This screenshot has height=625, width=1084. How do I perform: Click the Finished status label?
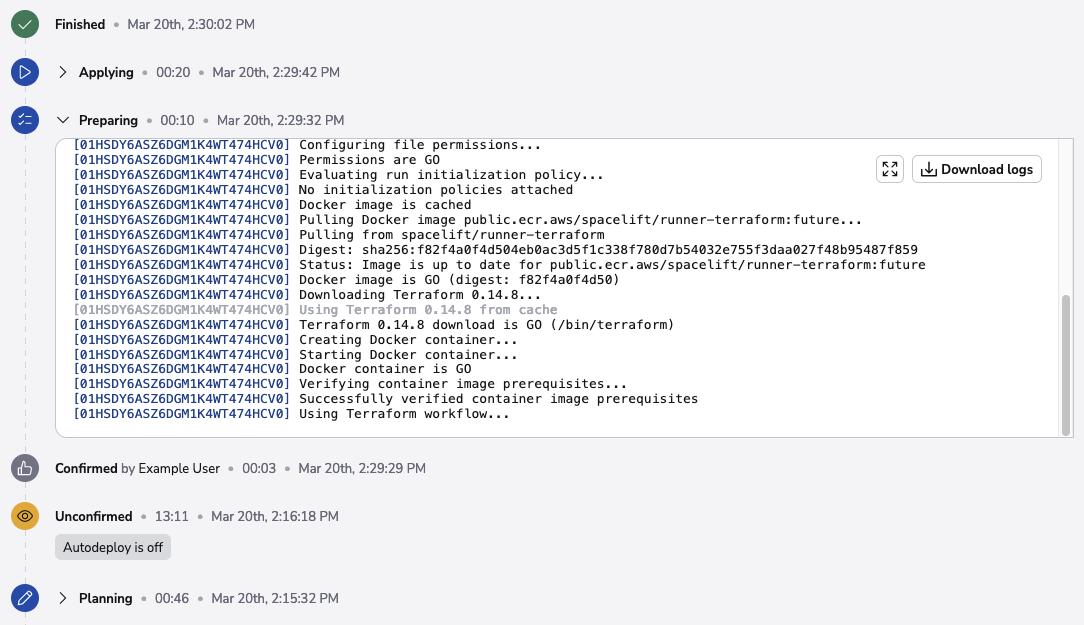[x=80, y=24]
